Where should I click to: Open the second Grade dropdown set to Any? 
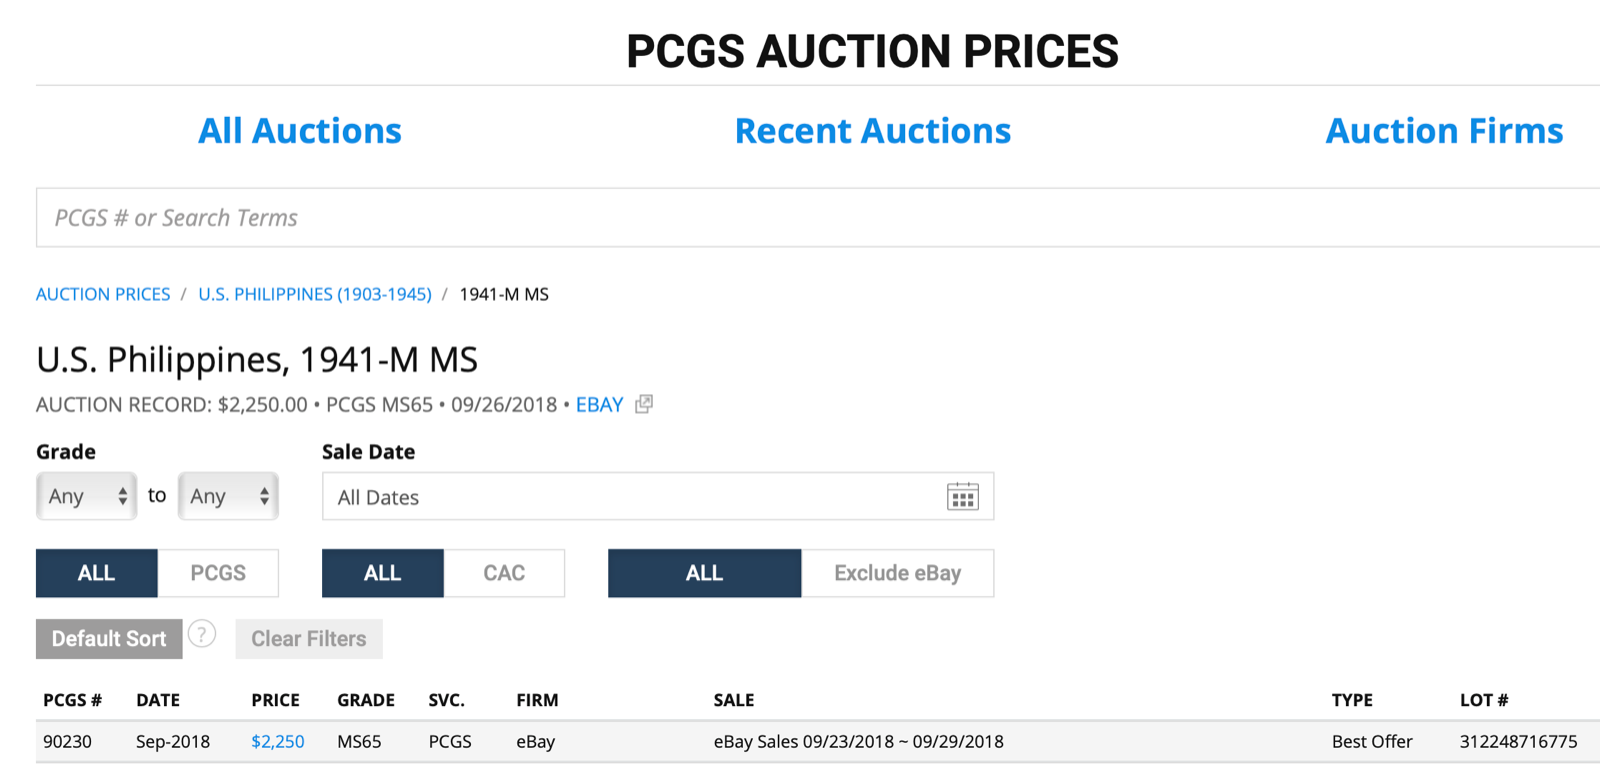222,495
